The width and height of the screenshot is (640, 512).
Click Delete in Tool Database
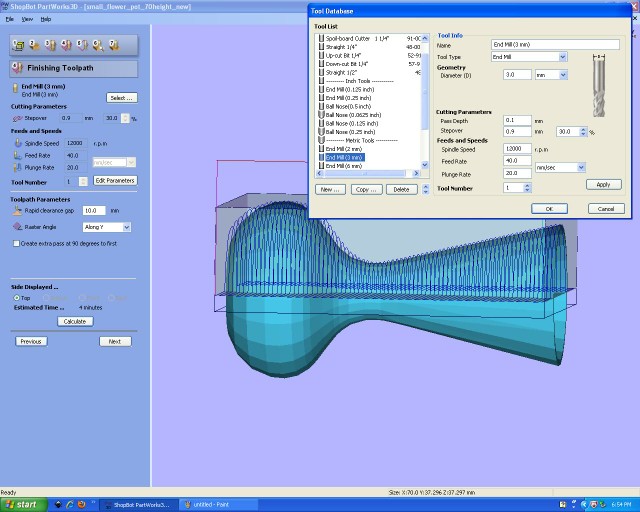tap(402, 189)
